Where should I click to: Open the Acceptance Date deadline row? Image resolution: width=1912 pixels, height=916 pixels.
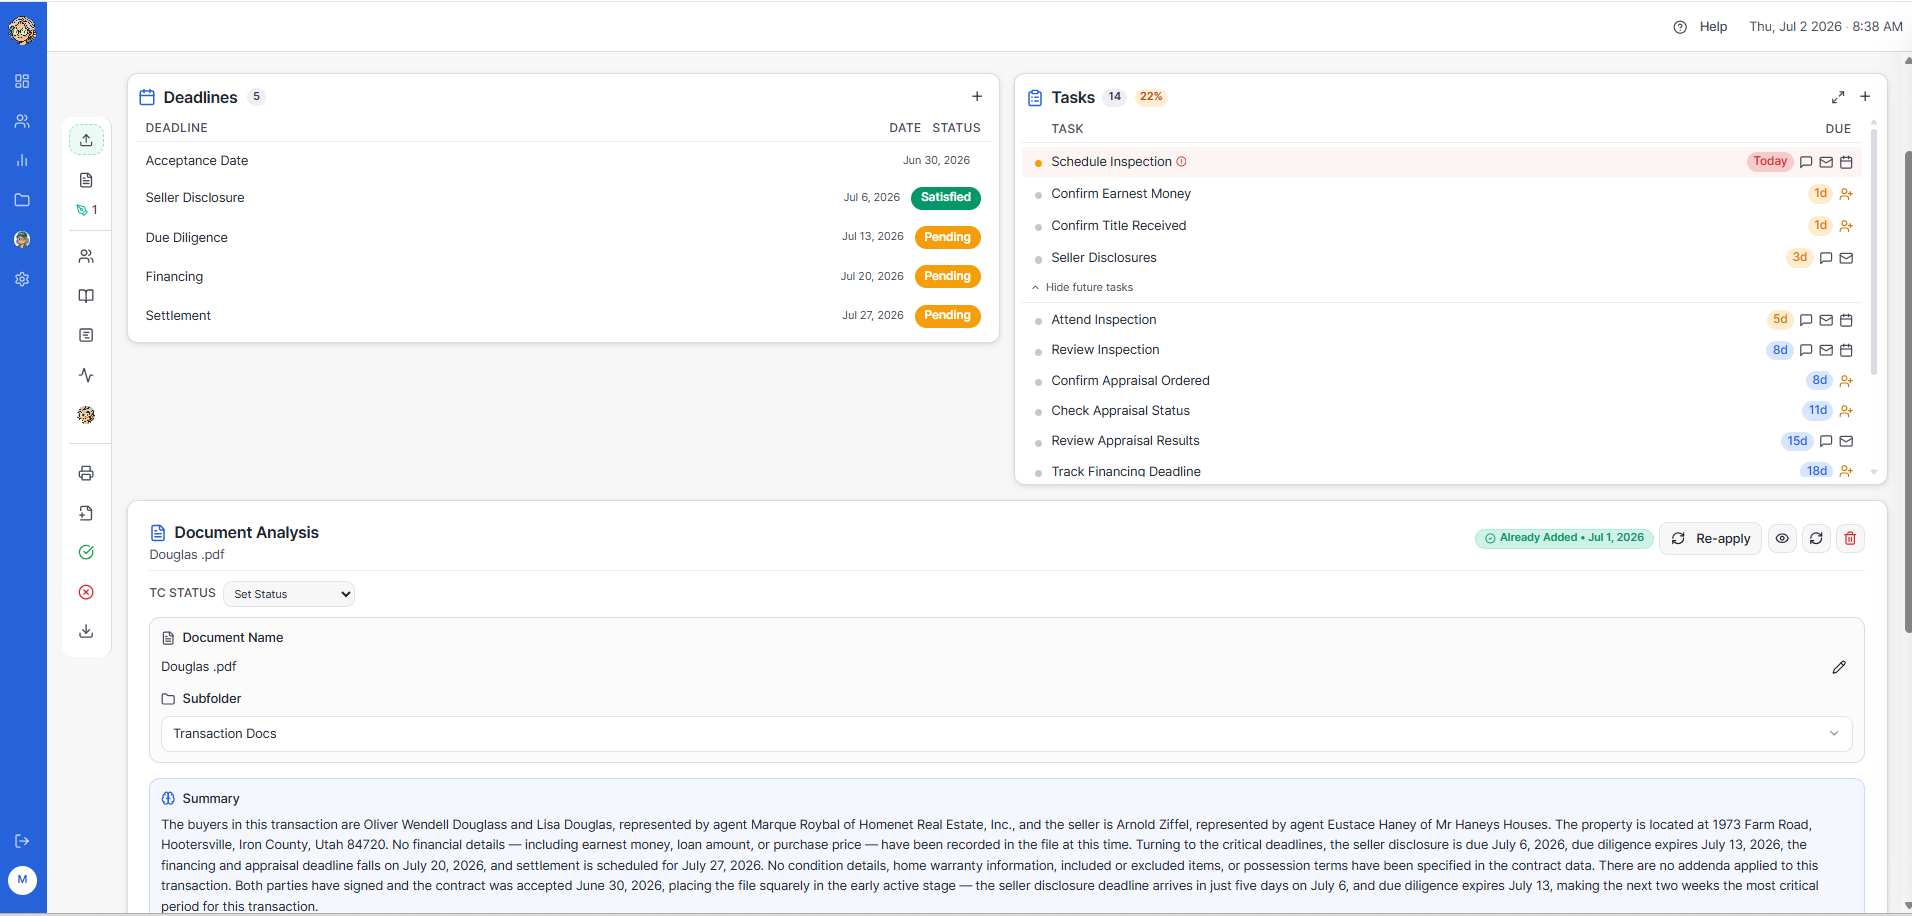563,160
